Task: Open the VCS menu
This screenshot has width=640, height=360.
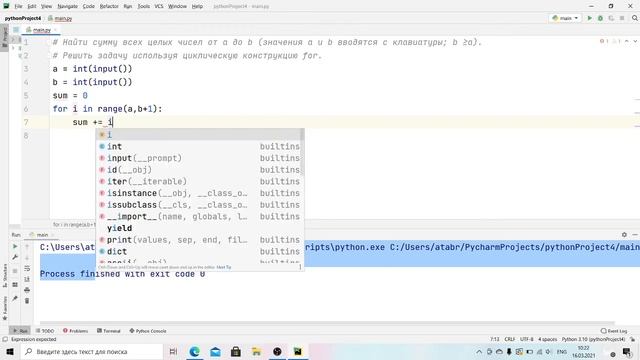Action: click(x=159, y=6)
